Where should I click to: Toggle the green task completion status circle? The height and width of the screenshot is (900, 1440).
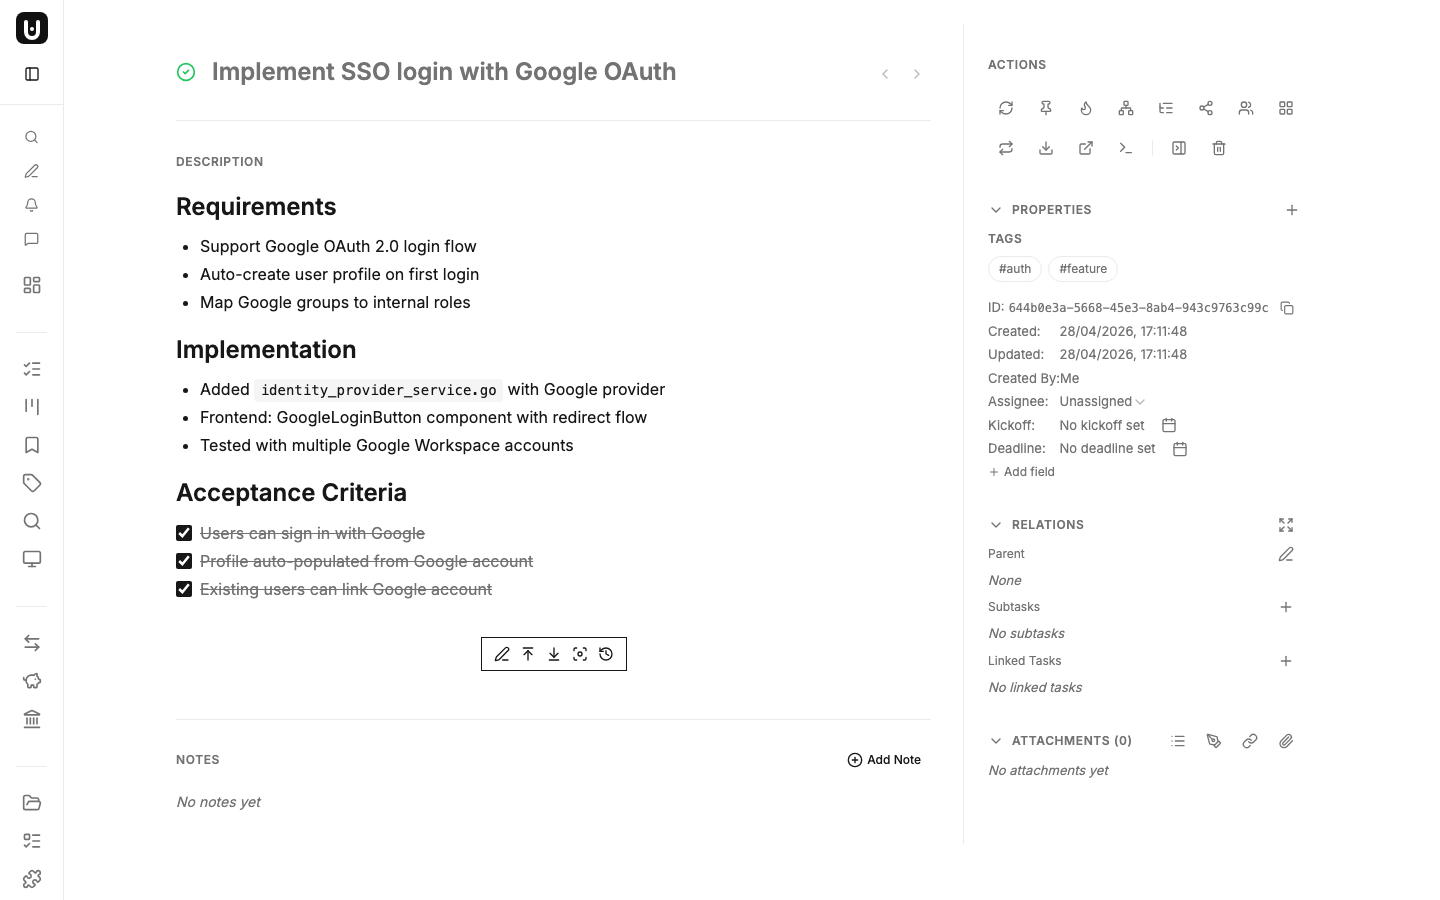point(186,72)
